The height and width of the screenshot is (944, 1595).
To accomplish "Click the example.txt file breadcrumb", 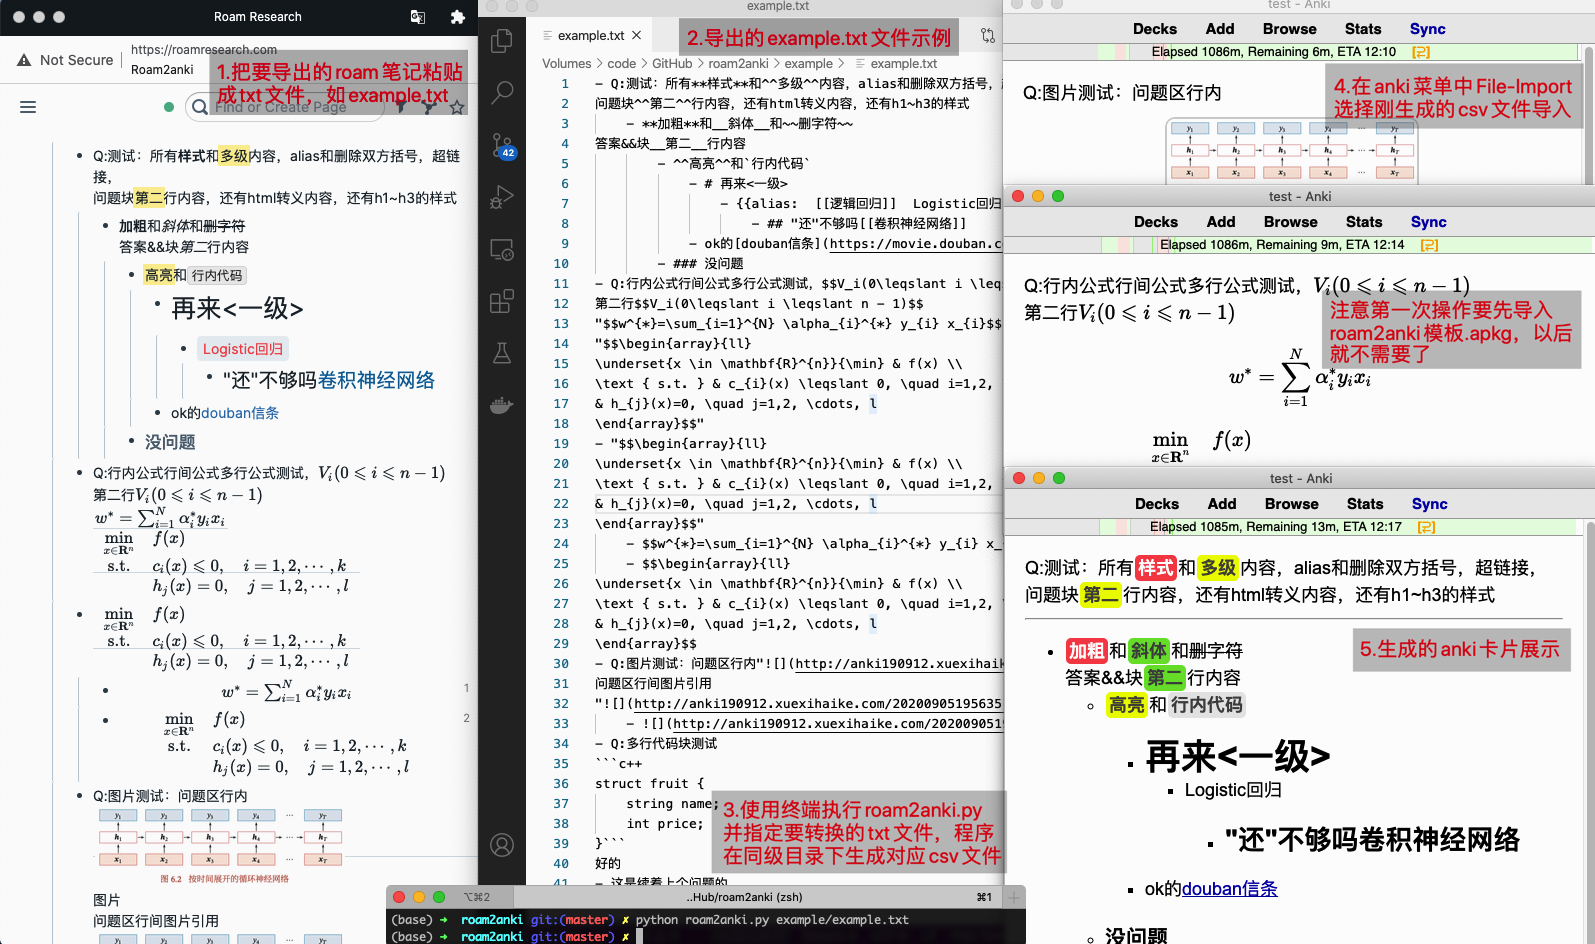I will [903, 63].
